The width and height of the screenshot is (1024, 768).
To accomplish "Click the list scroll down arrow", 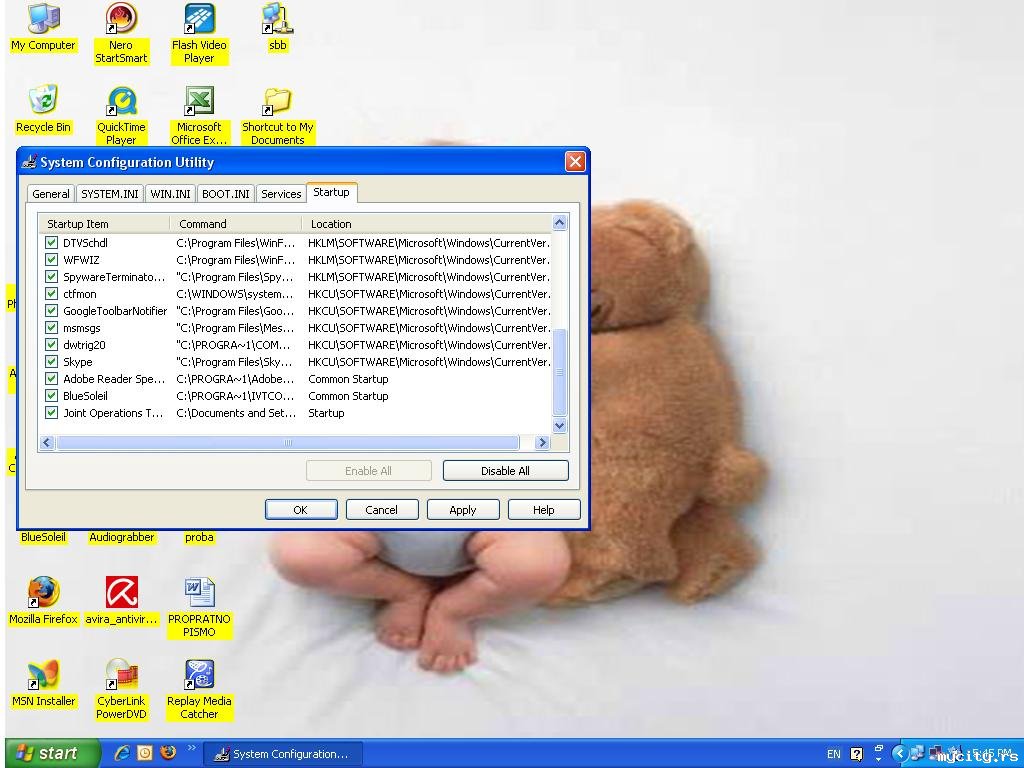I will [x=559, y=426].
